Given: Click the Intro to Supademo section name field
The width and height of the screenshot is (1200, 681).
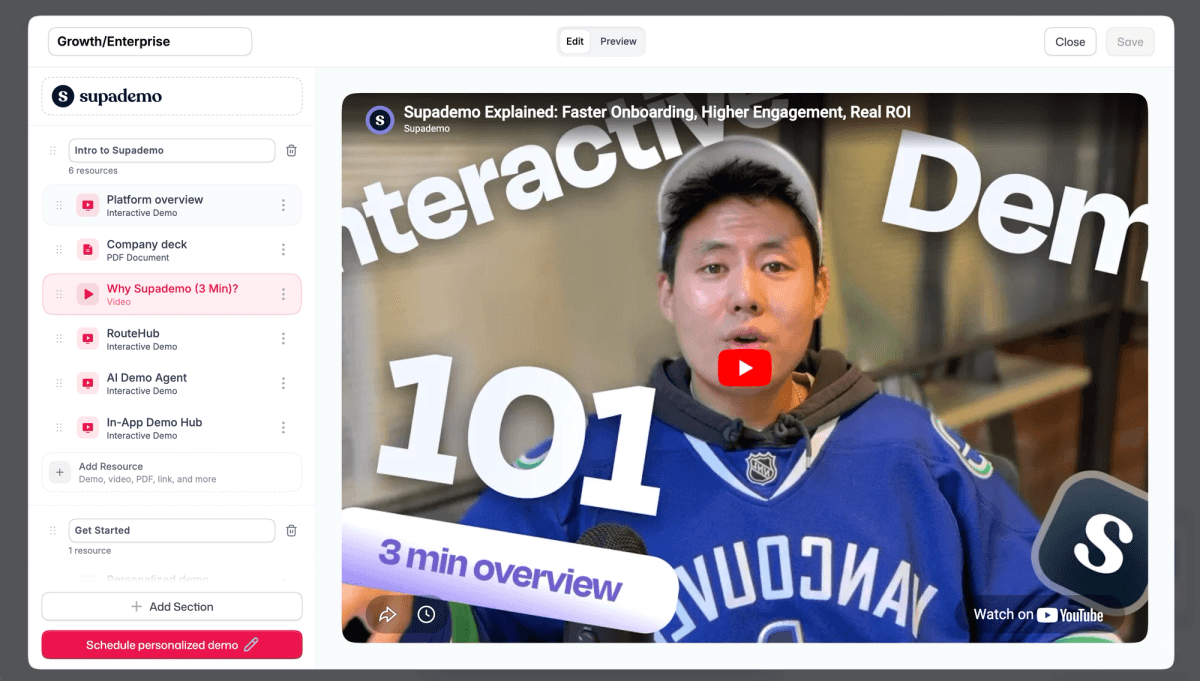Looking at the screenshot, I should click(x=172, y=150).
